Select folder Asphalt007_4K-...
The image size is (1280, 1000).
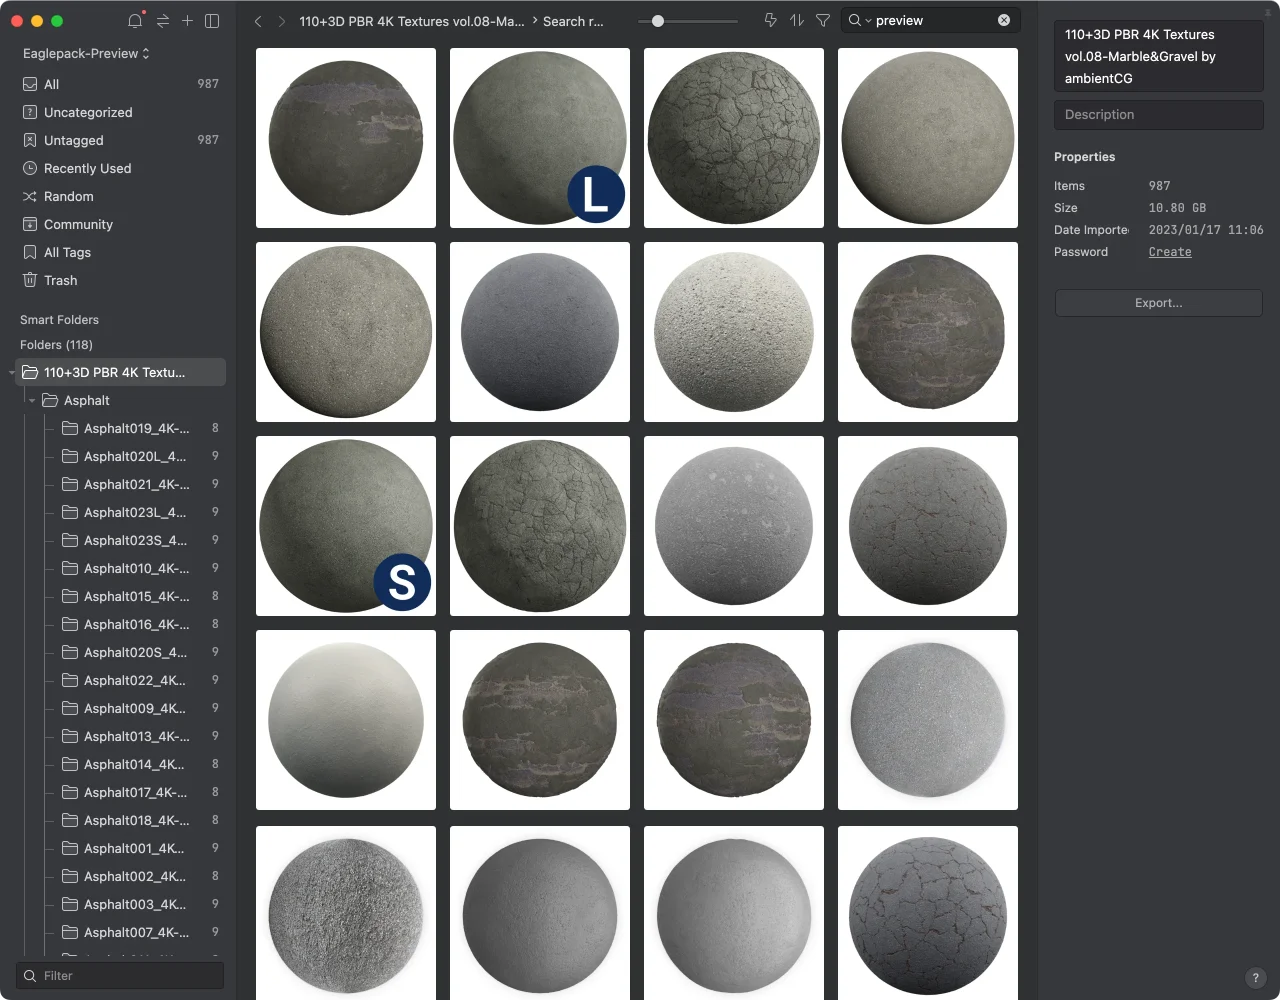(135, 932)
